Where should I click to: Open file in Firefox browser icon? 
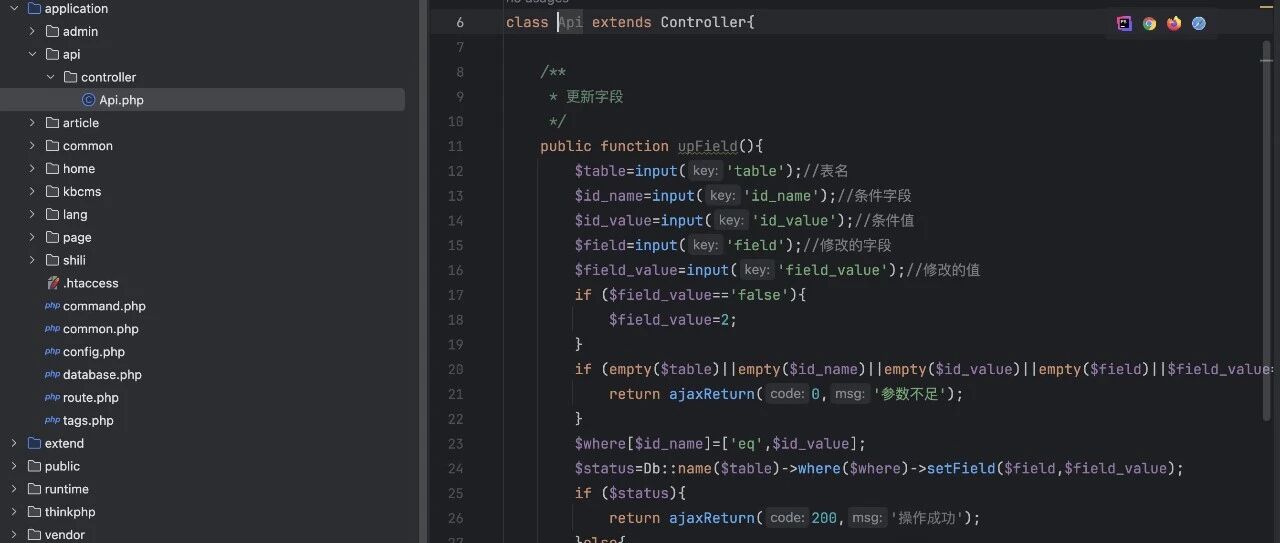click(1174, 23)
